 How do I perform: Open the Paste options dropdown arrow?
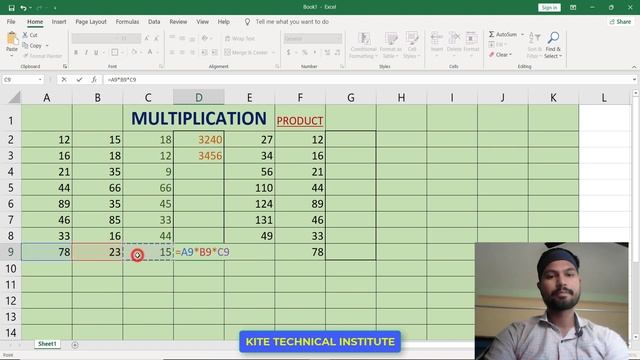click(x=12, y=56)
